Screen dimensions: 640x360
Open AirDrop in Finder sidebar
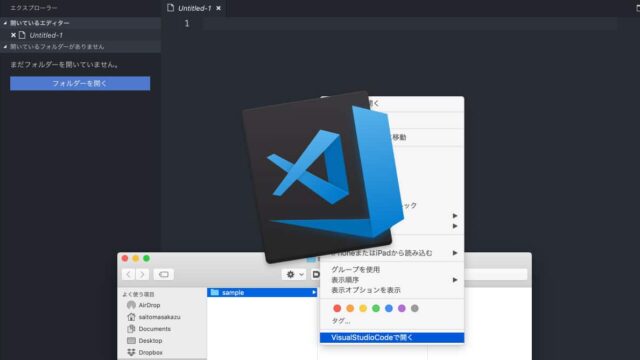click(144, 305)
